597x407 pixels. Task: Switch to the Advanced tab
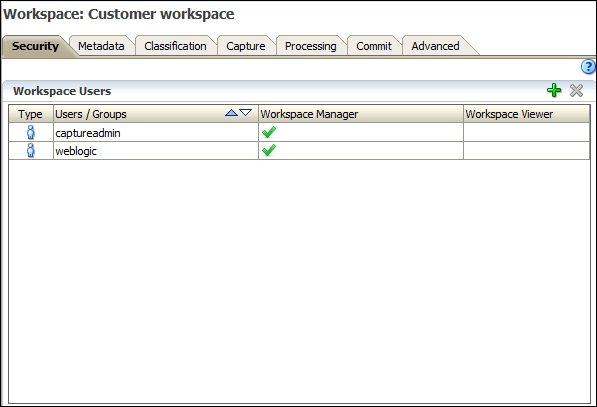pos(436,46)
